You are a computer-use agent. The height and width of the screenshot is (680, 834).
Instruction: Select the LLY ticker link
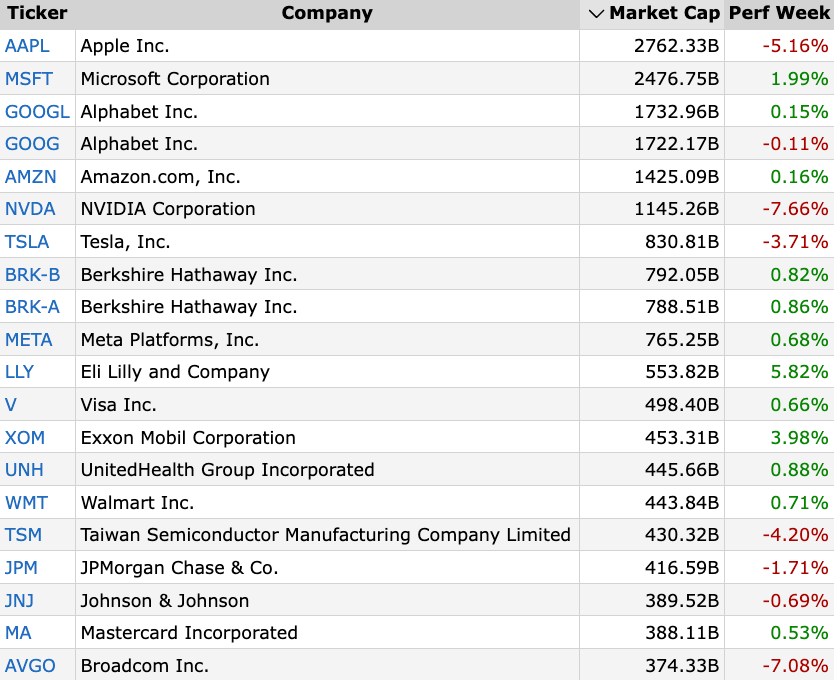click(x=19, y=372)
